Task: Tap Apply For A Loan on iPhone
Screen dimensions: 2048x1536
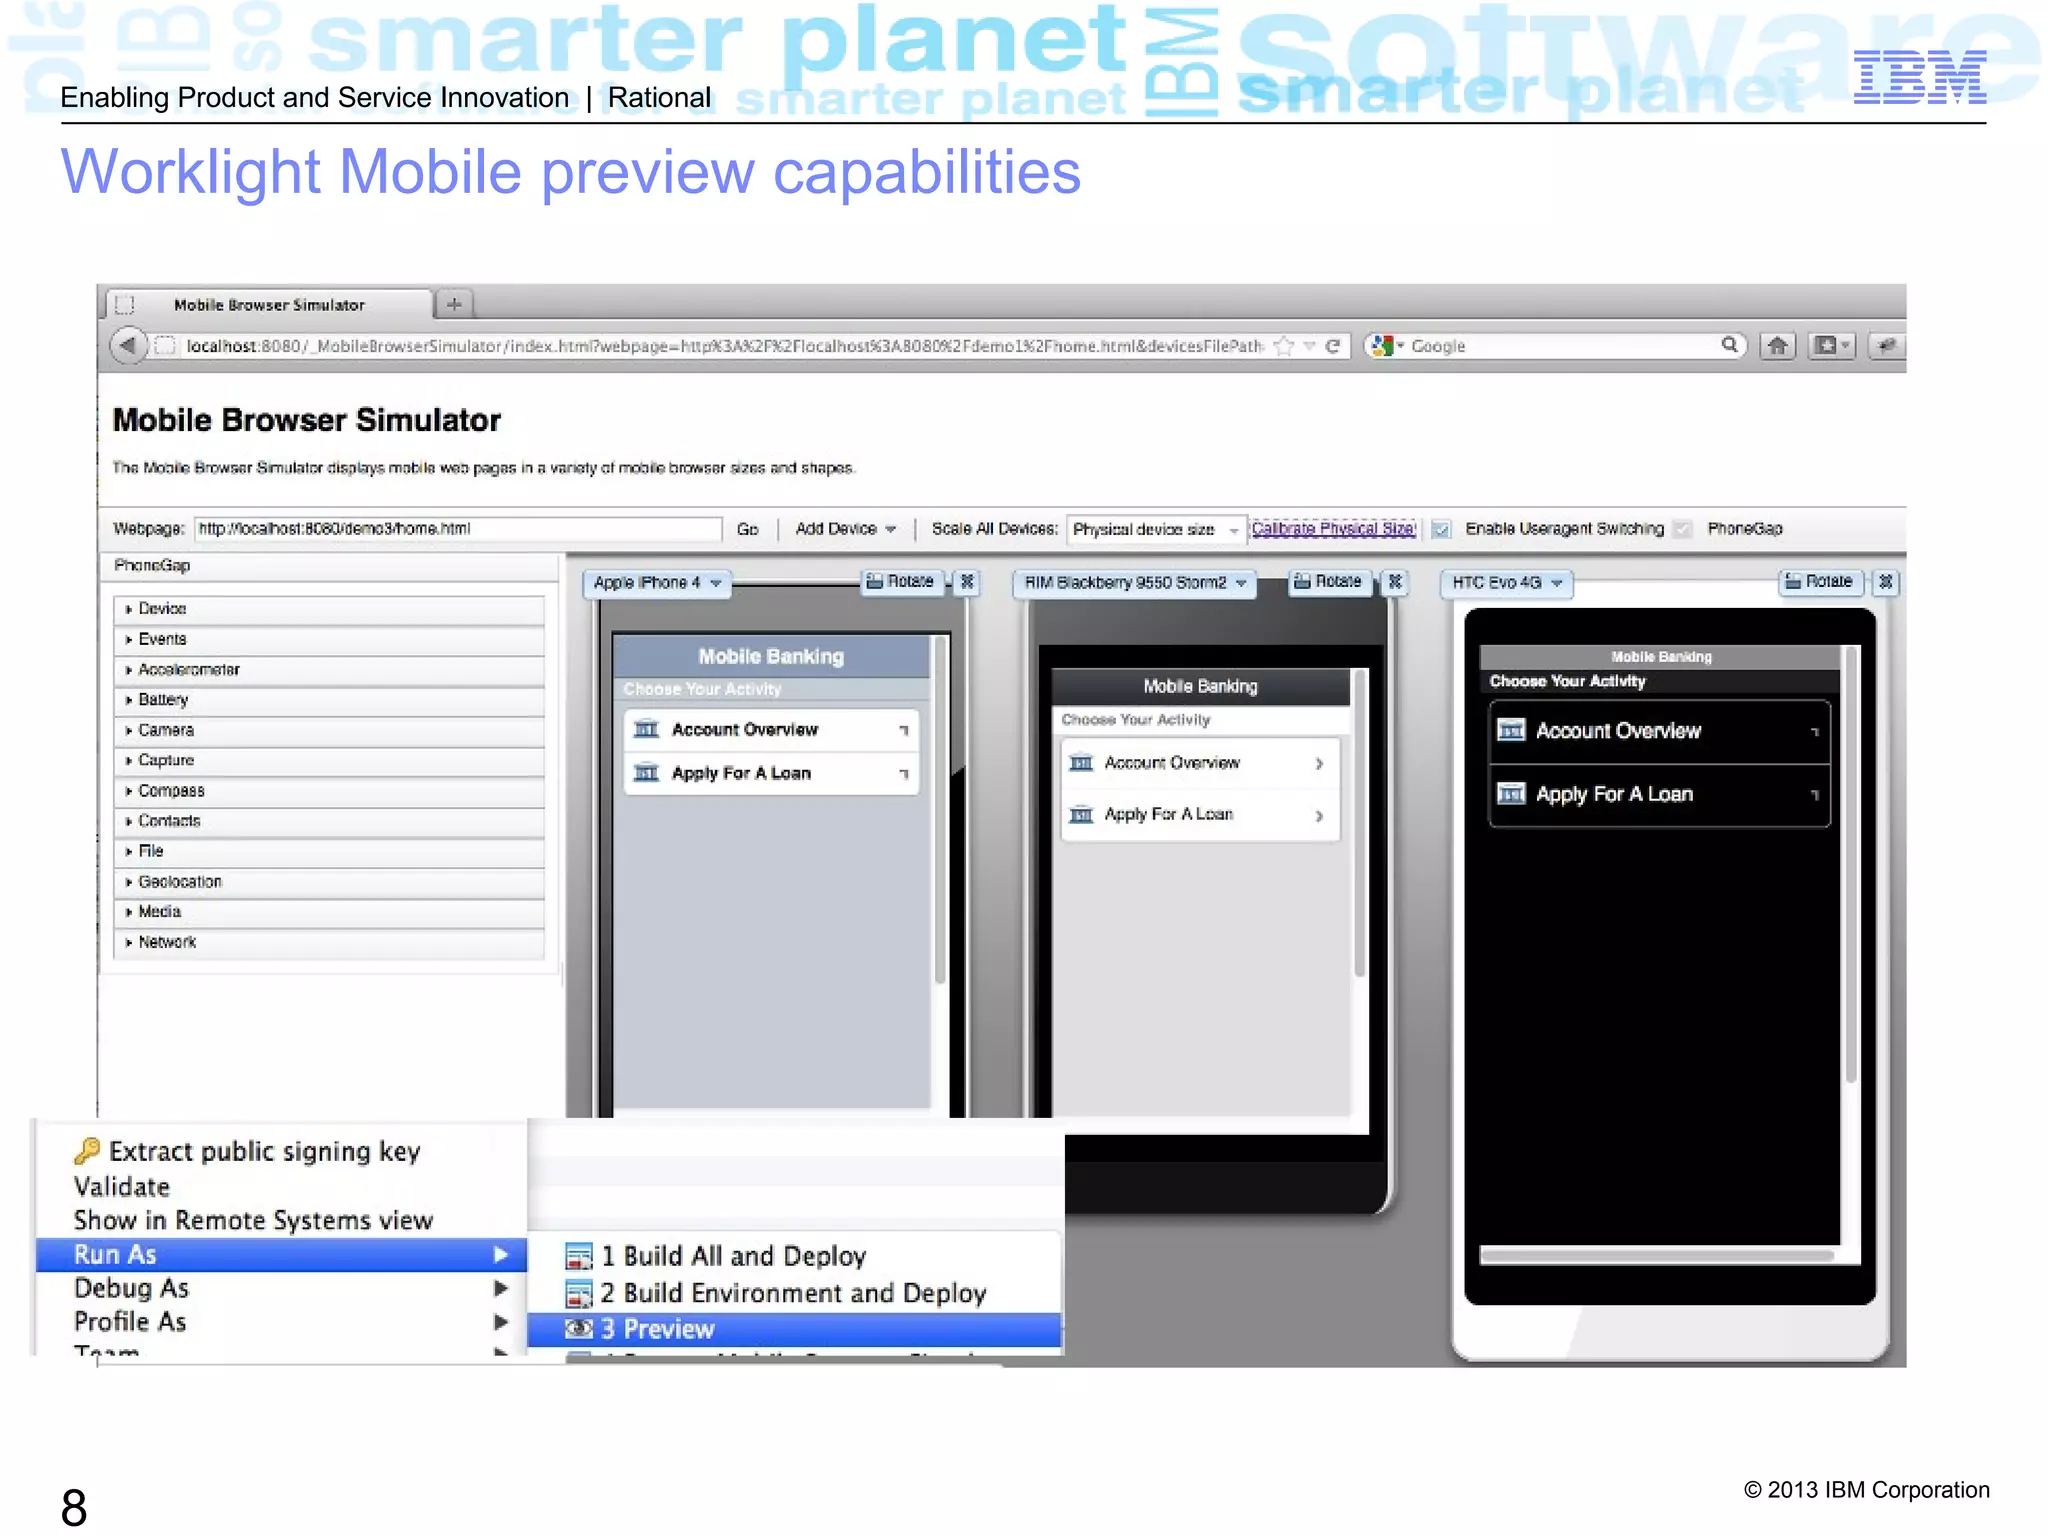Action: tap(771, 773)
